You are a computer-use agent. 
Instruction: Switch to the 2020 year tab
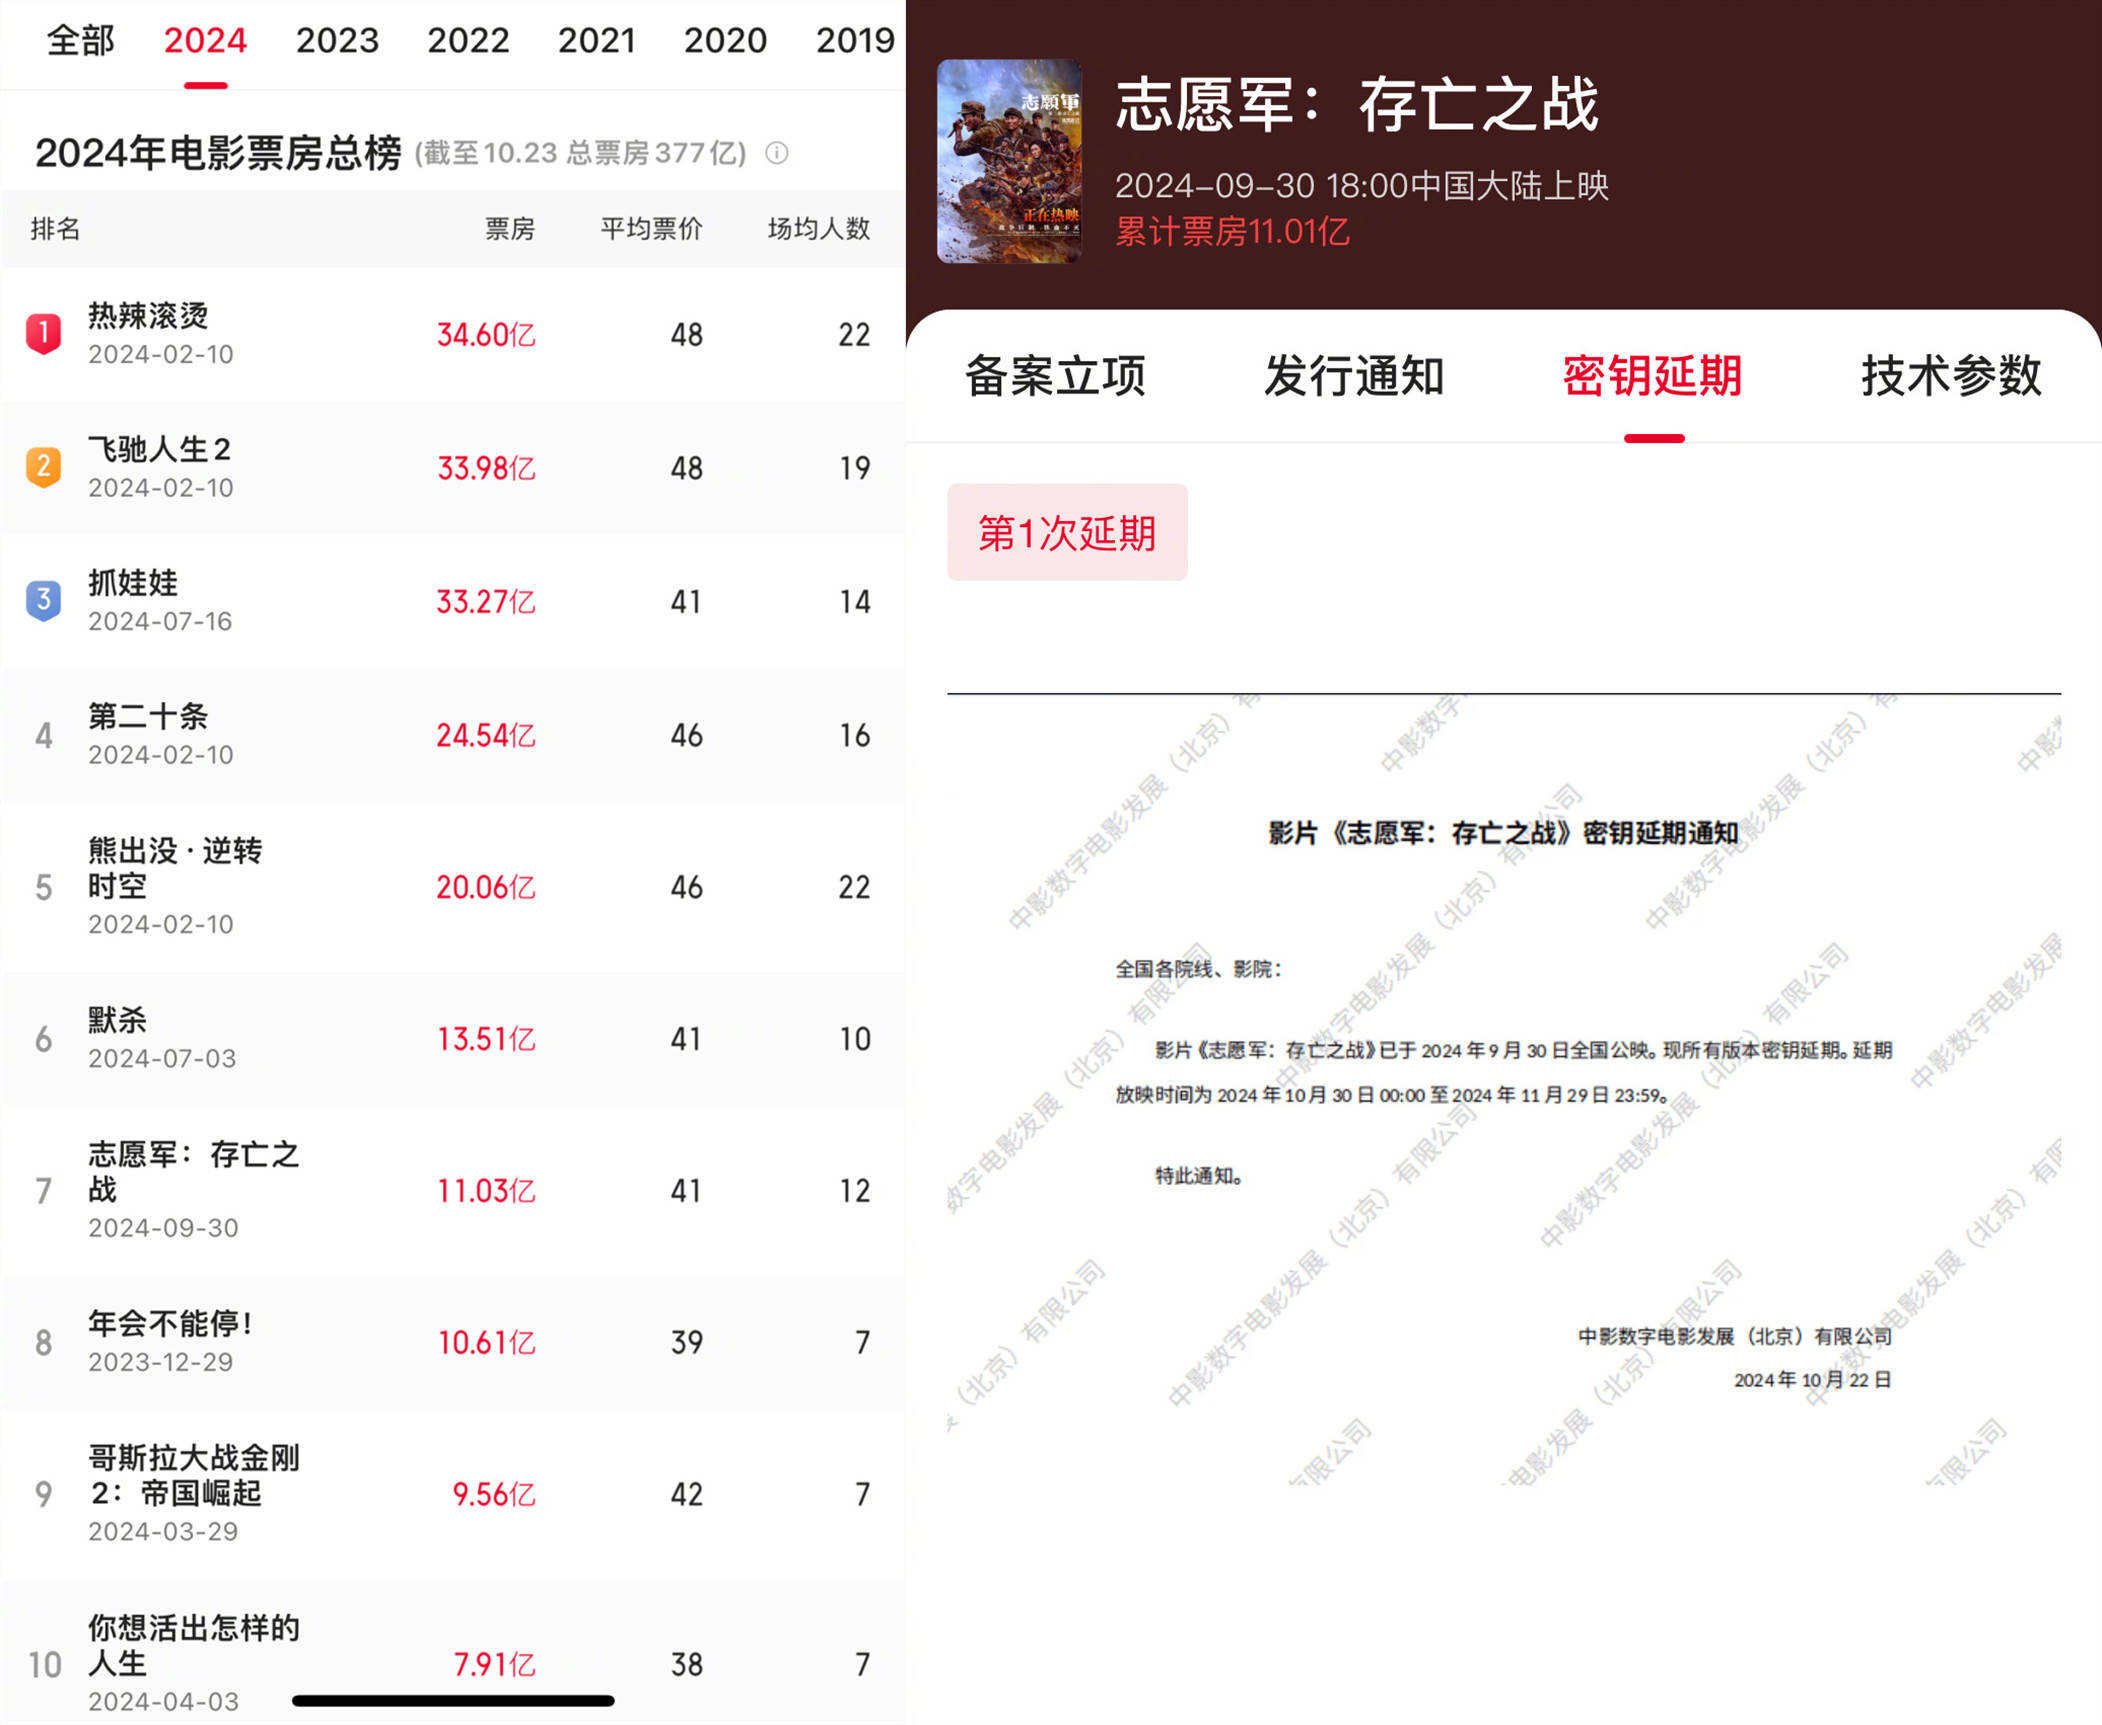[x=725, y=40]
